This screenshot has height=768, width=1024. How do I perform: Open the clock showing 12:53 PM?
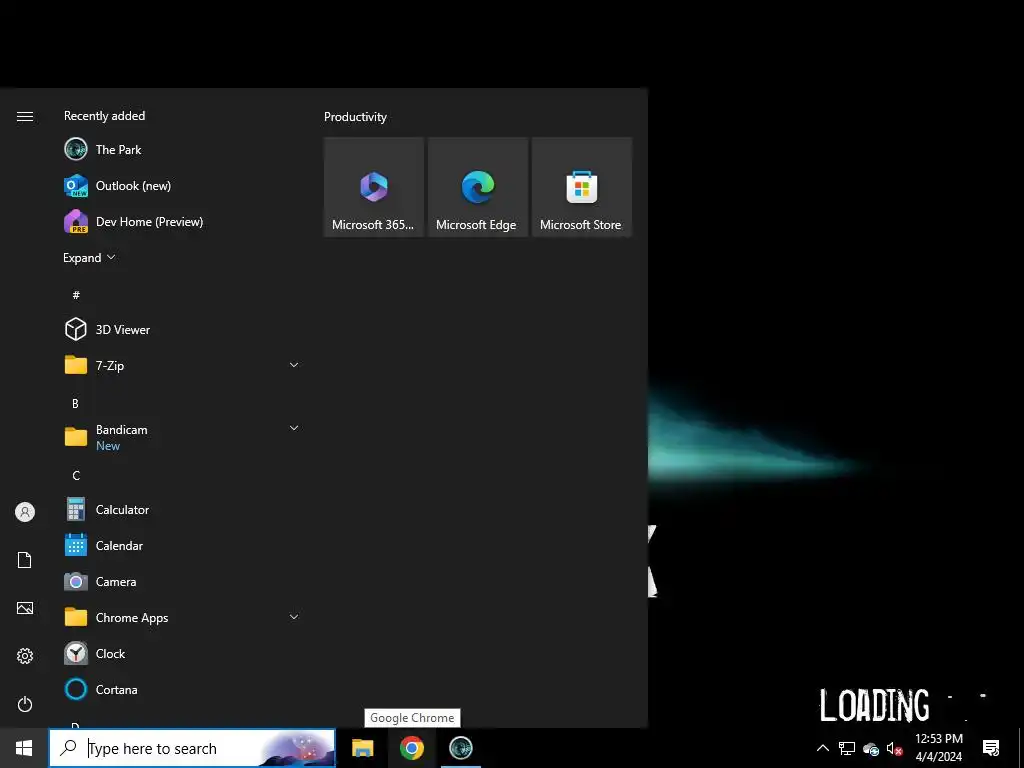point(938,748)
